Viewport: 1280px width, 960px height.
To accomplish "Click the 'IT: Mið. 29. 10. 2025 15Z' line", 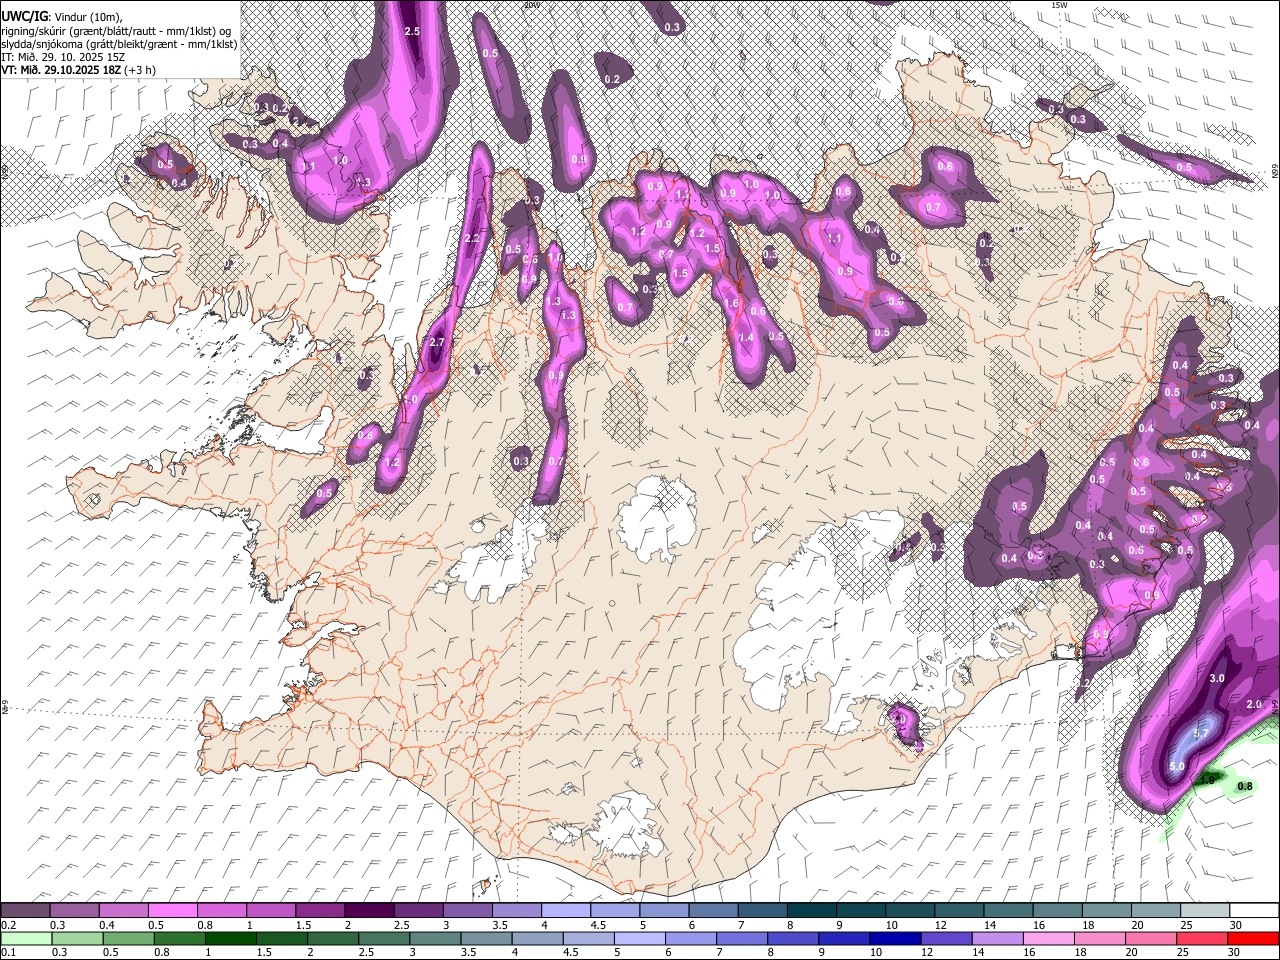I will [63, 57].
